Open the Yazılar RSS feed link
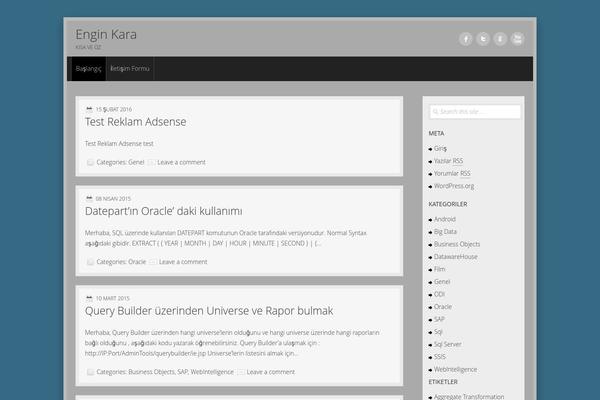600x400 pixels. [448, 161]
